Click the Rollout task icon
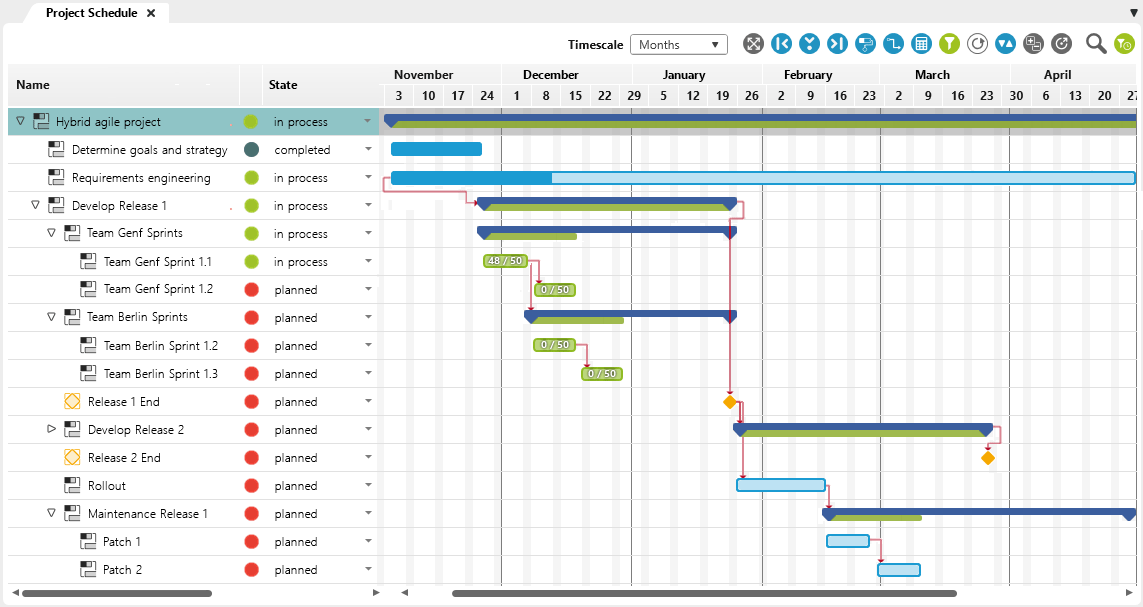The width and height of the screenshot is (1143, 607). tap(72, 485)
